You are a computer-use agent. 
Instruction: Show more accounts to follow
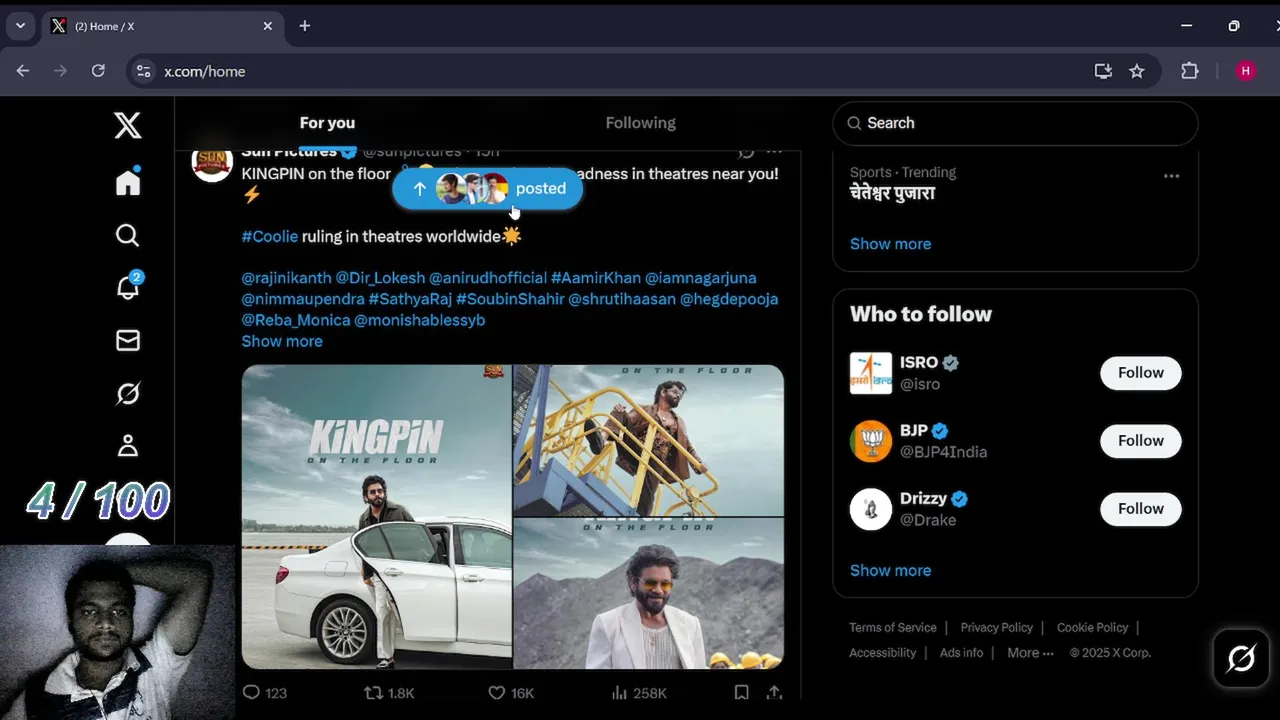tap(890, 570)
